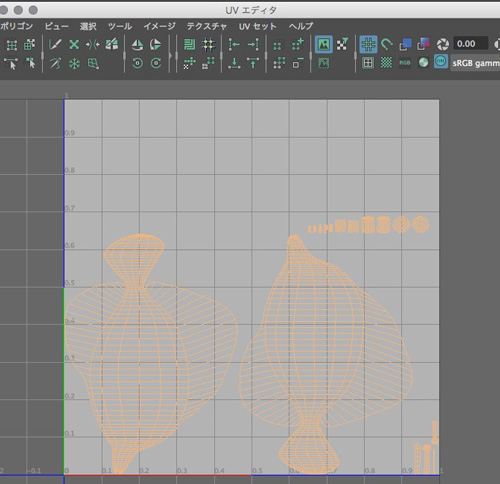Open the ツール menu
Screen dimensions: 500x484
click(120, 26)
